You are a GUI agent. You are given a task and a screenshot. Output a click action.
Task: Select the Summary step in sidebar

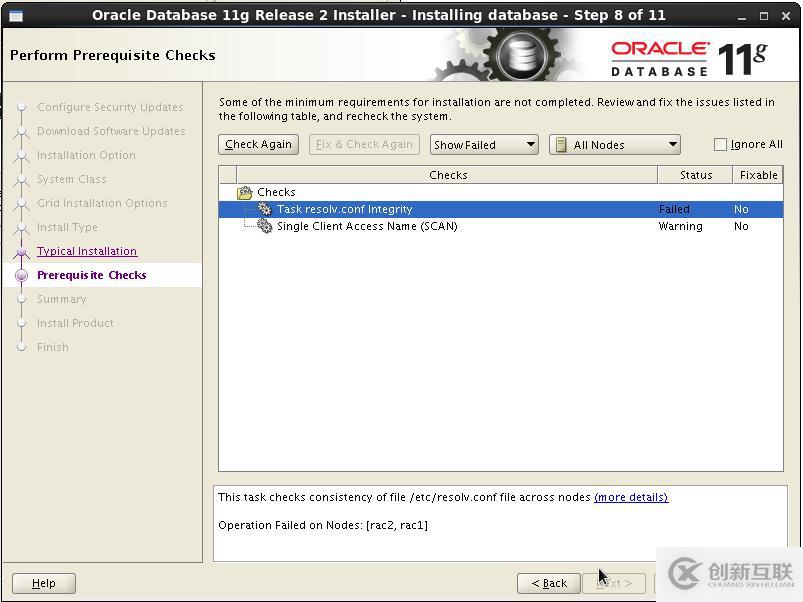(x=61, y=299)
